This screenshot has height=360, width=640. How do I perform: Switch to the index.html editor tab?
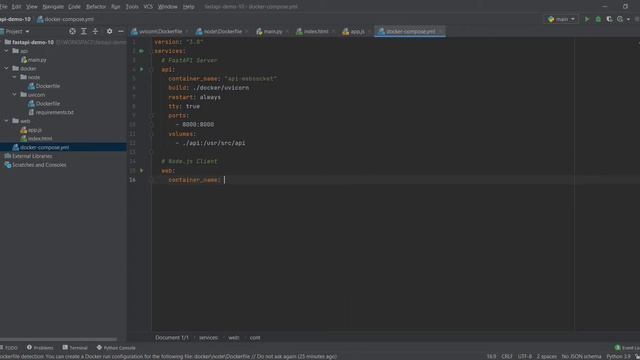[x=316, y=31]
